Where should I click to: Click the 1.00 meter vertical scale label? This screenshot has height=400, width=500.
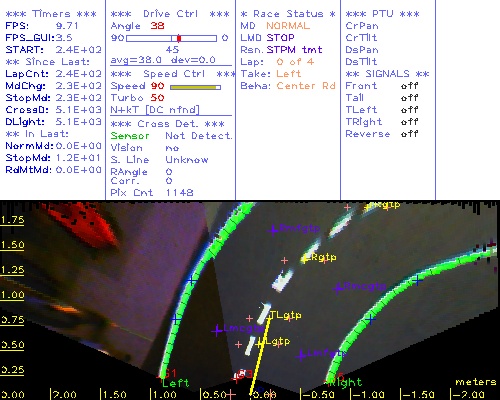tap(12, 295)
